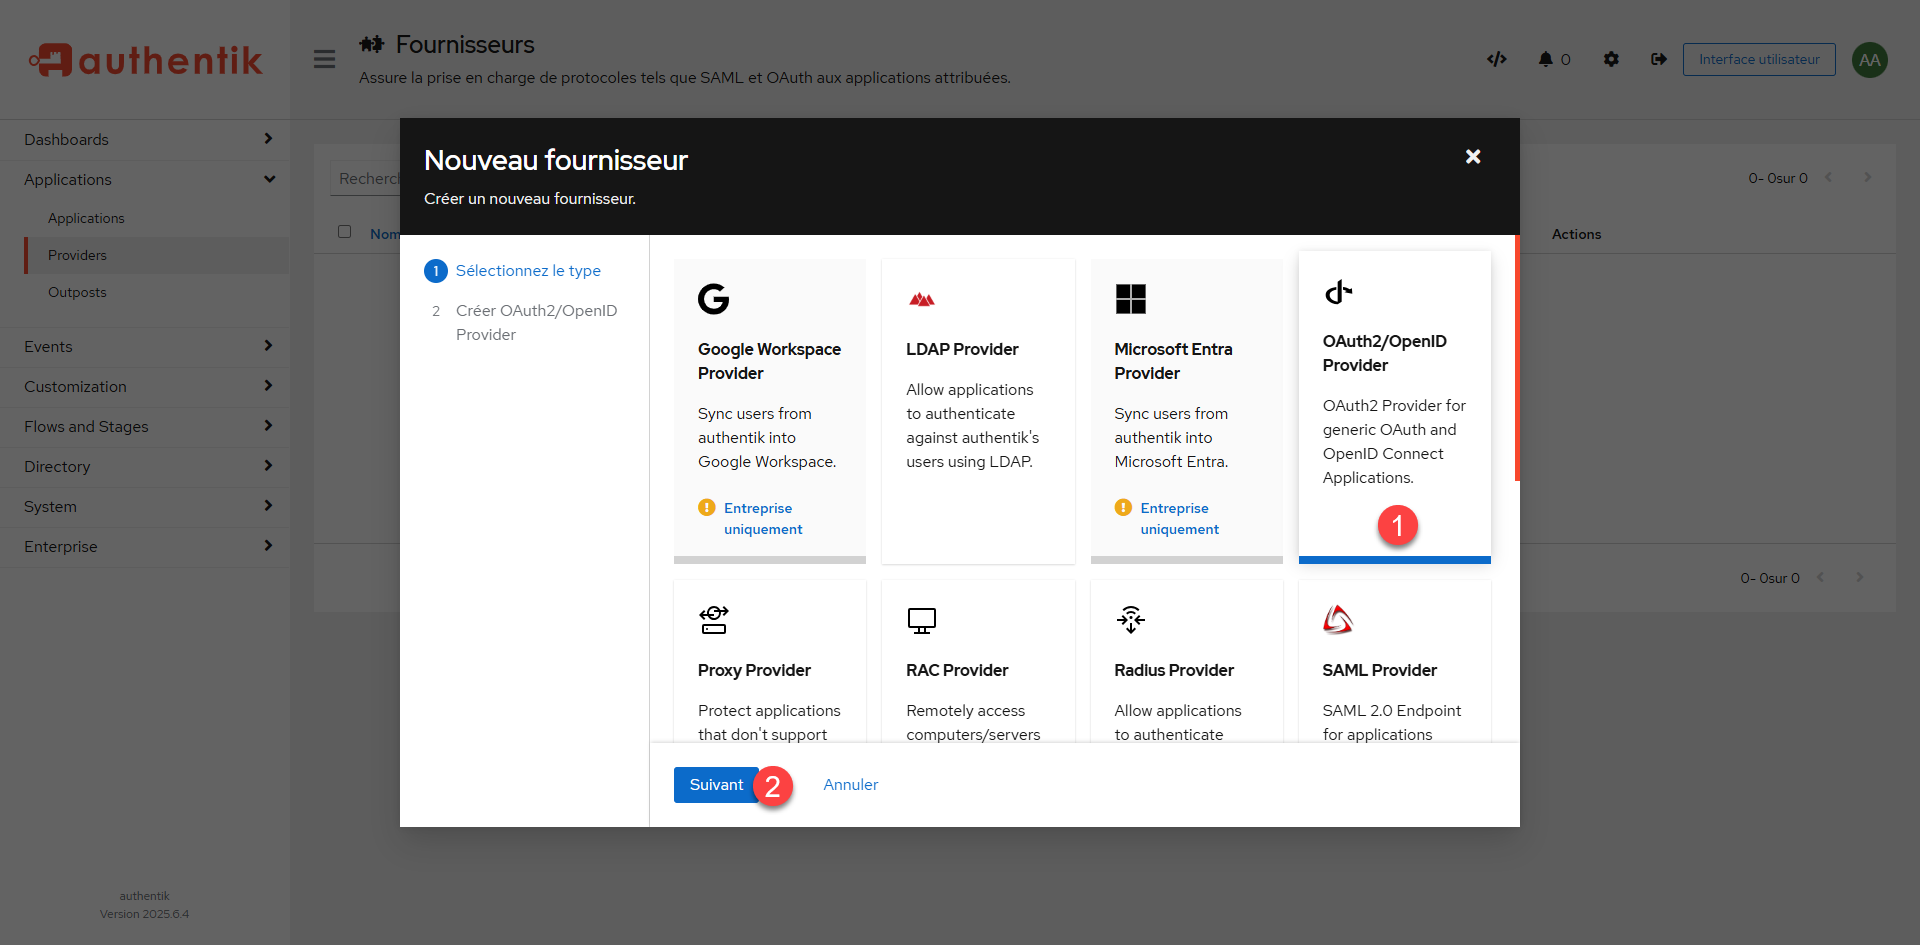This screenshot has width=1920, height=945.
Task: Select the RAC Provider monitor icon
Action: tap(921, 620)
